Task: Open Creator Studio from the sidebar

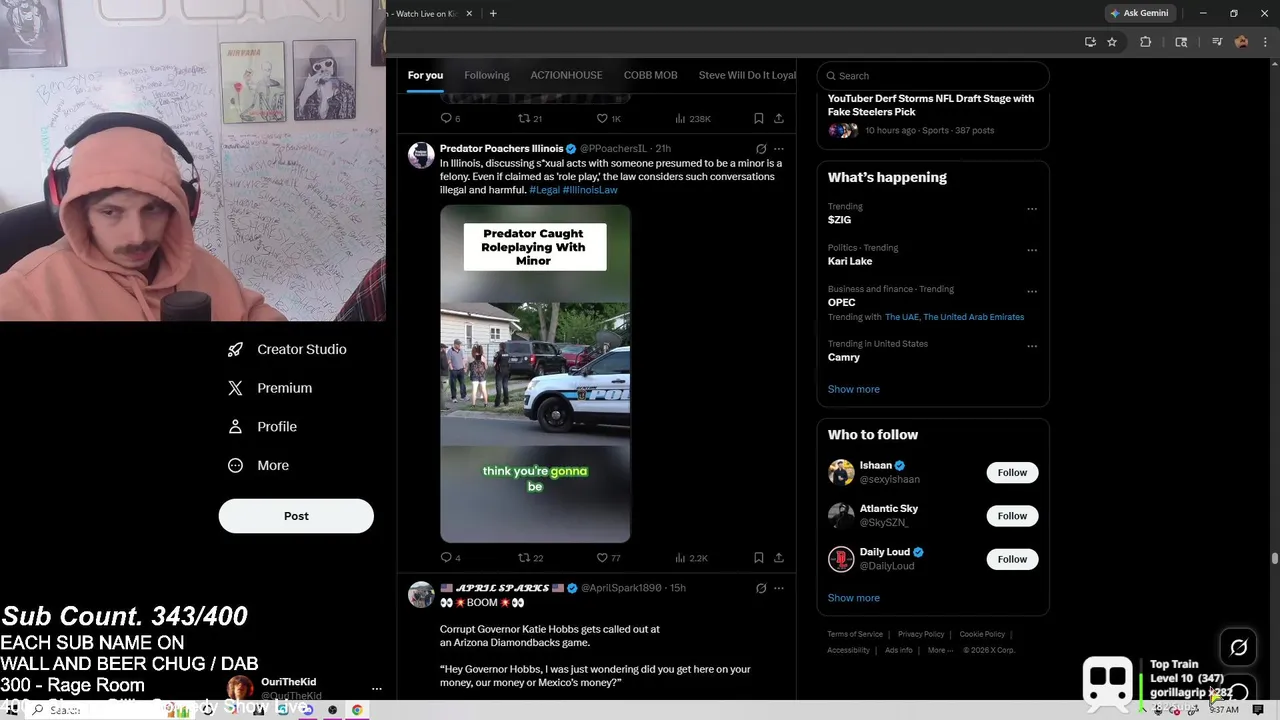Action: point(286,349)
